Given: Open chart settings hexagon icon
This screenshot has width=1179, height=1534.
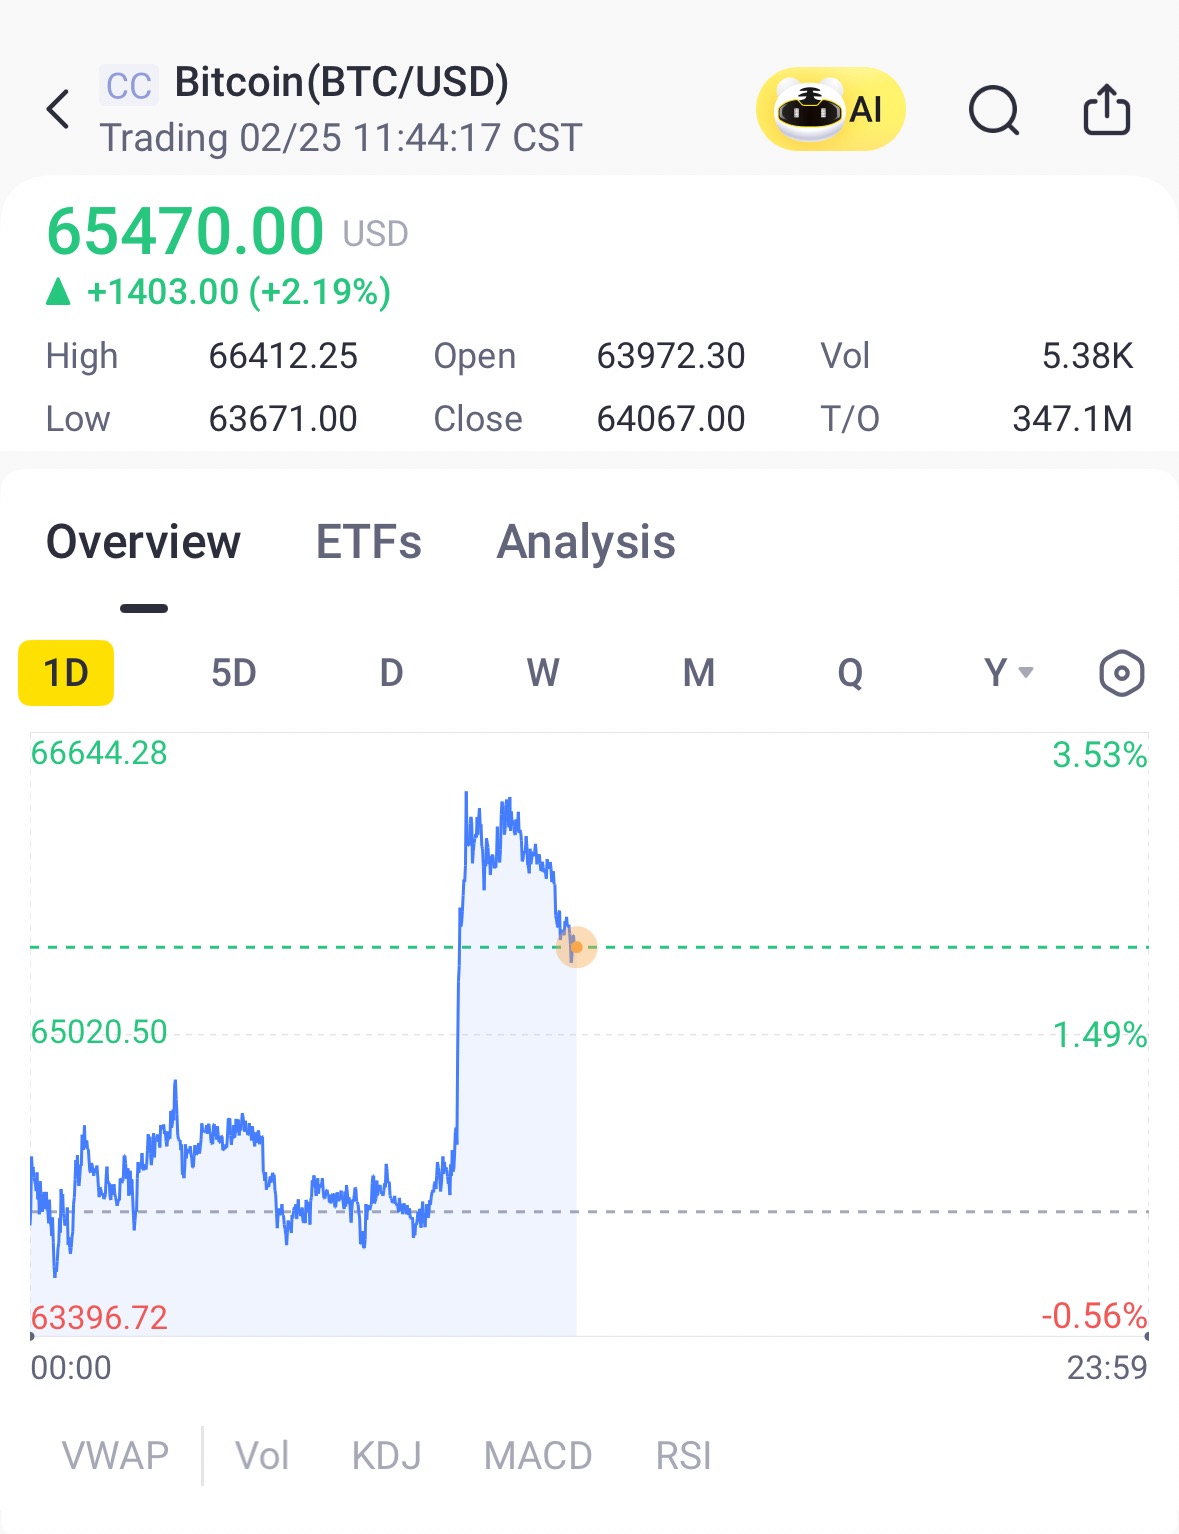Looking at the screenshot, I should point(1121,673).
